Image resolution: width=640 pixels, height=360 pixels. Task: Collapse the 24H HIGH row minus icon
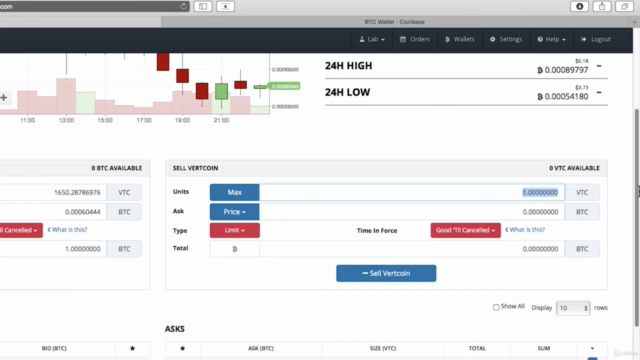click(x=599, y=66)
